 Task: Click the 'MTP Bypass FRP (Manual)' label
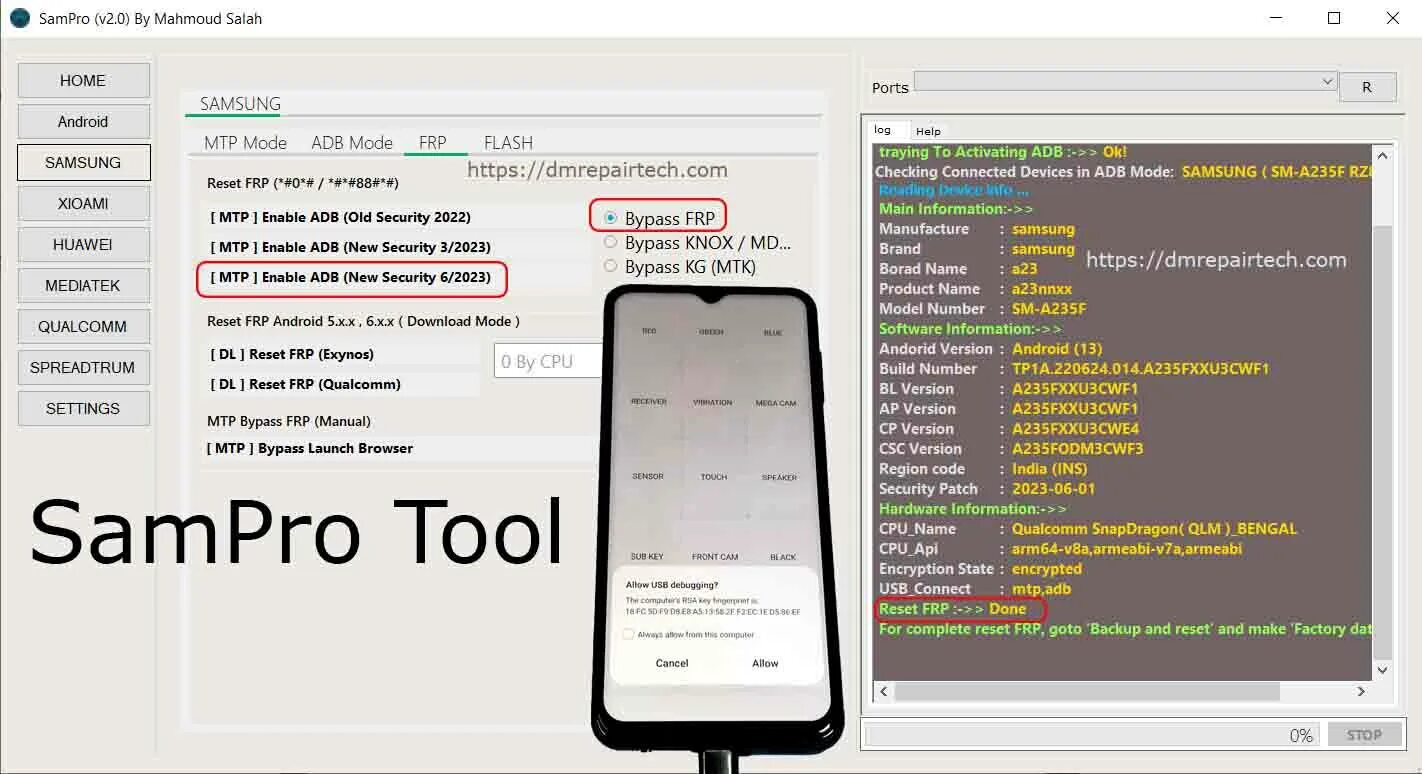point(289,421)
